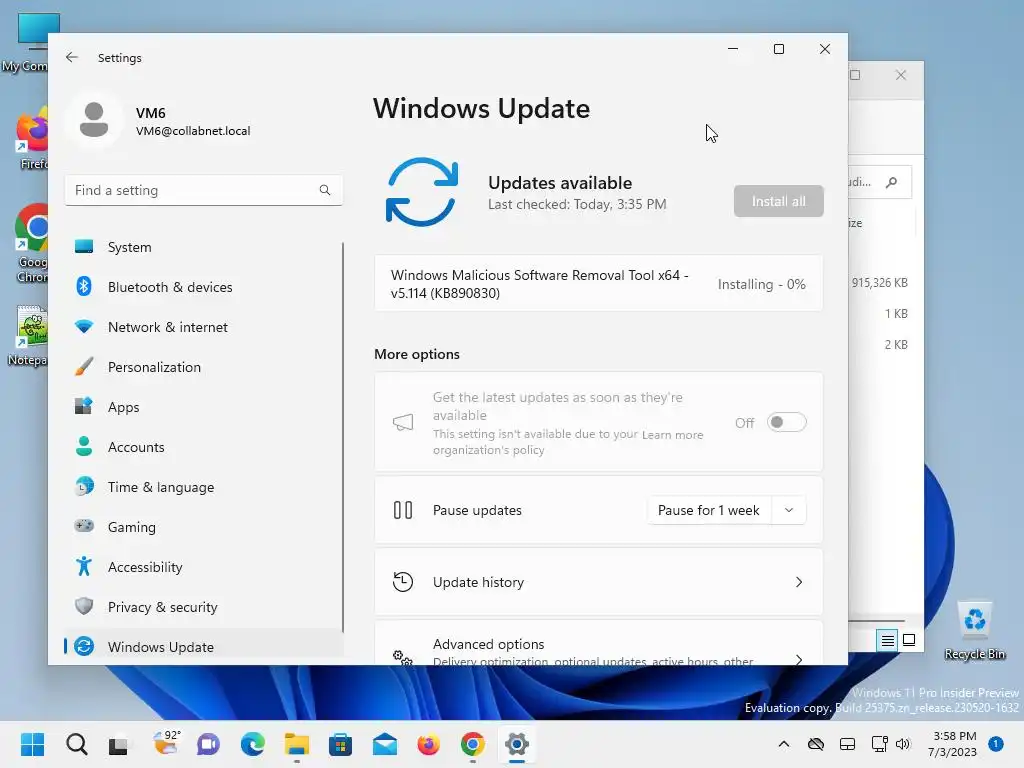Click the Installing - 0% status text

(761, 284)
